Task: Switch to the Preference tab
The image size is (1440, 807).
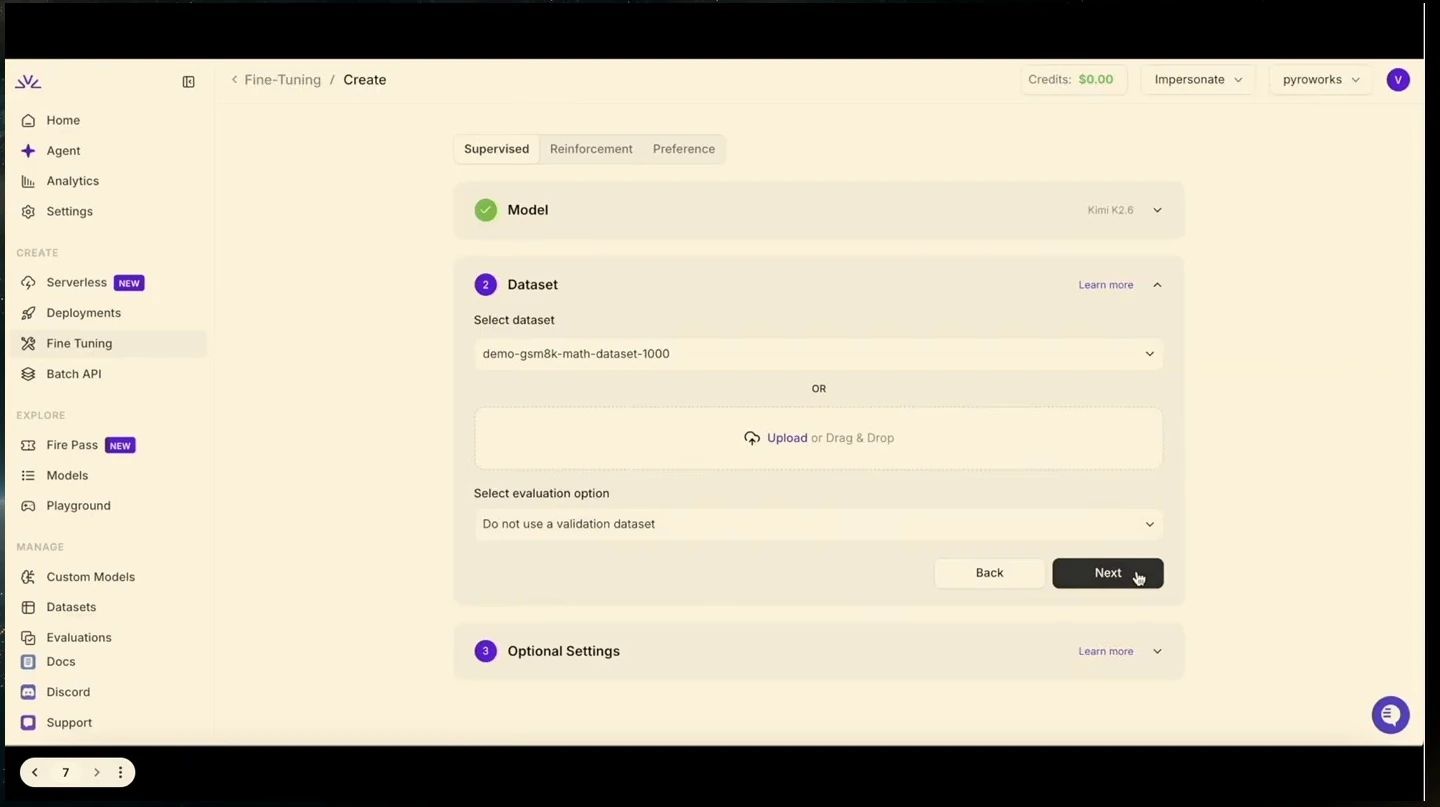Action: tap(684, 149)
